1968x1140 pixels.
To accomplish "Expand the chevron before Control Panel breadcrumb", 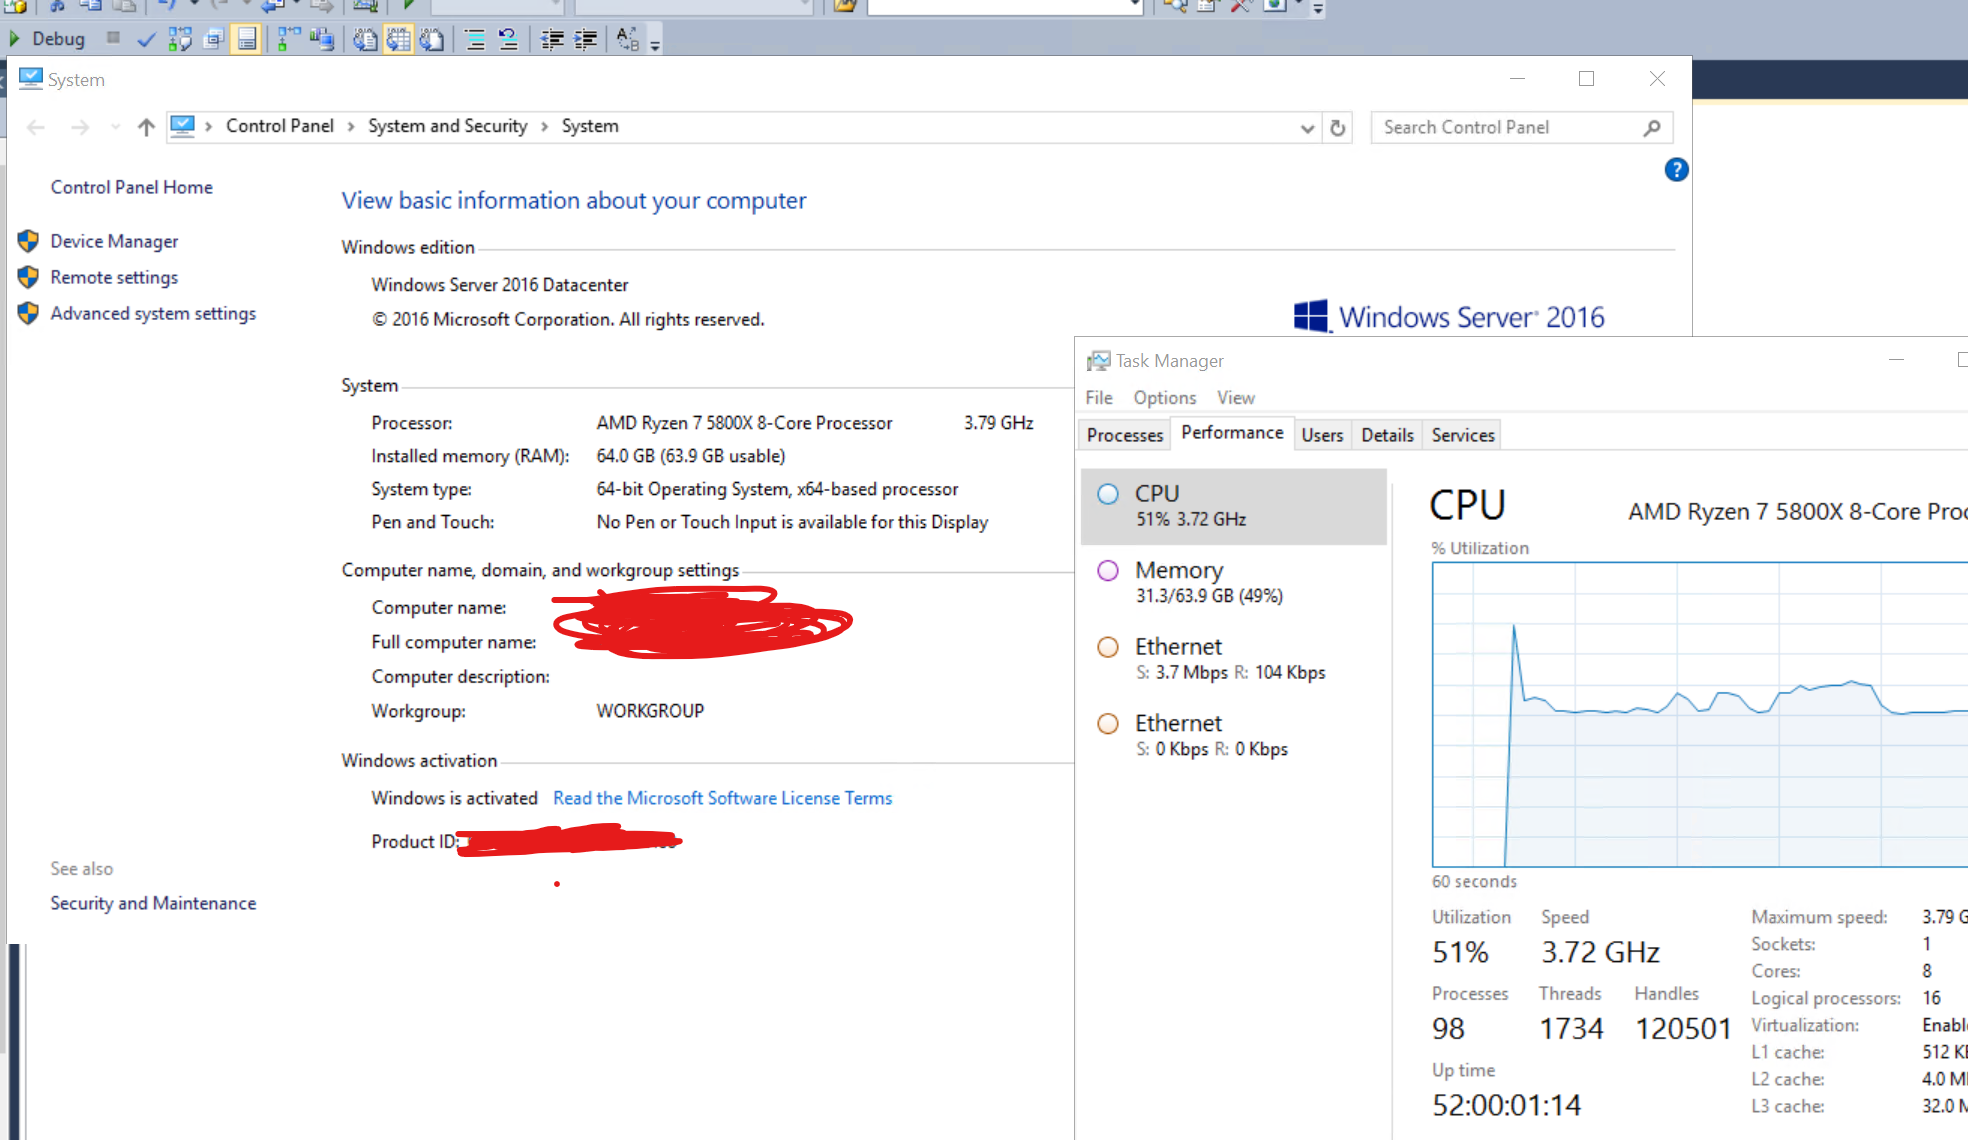I will 208,127.
